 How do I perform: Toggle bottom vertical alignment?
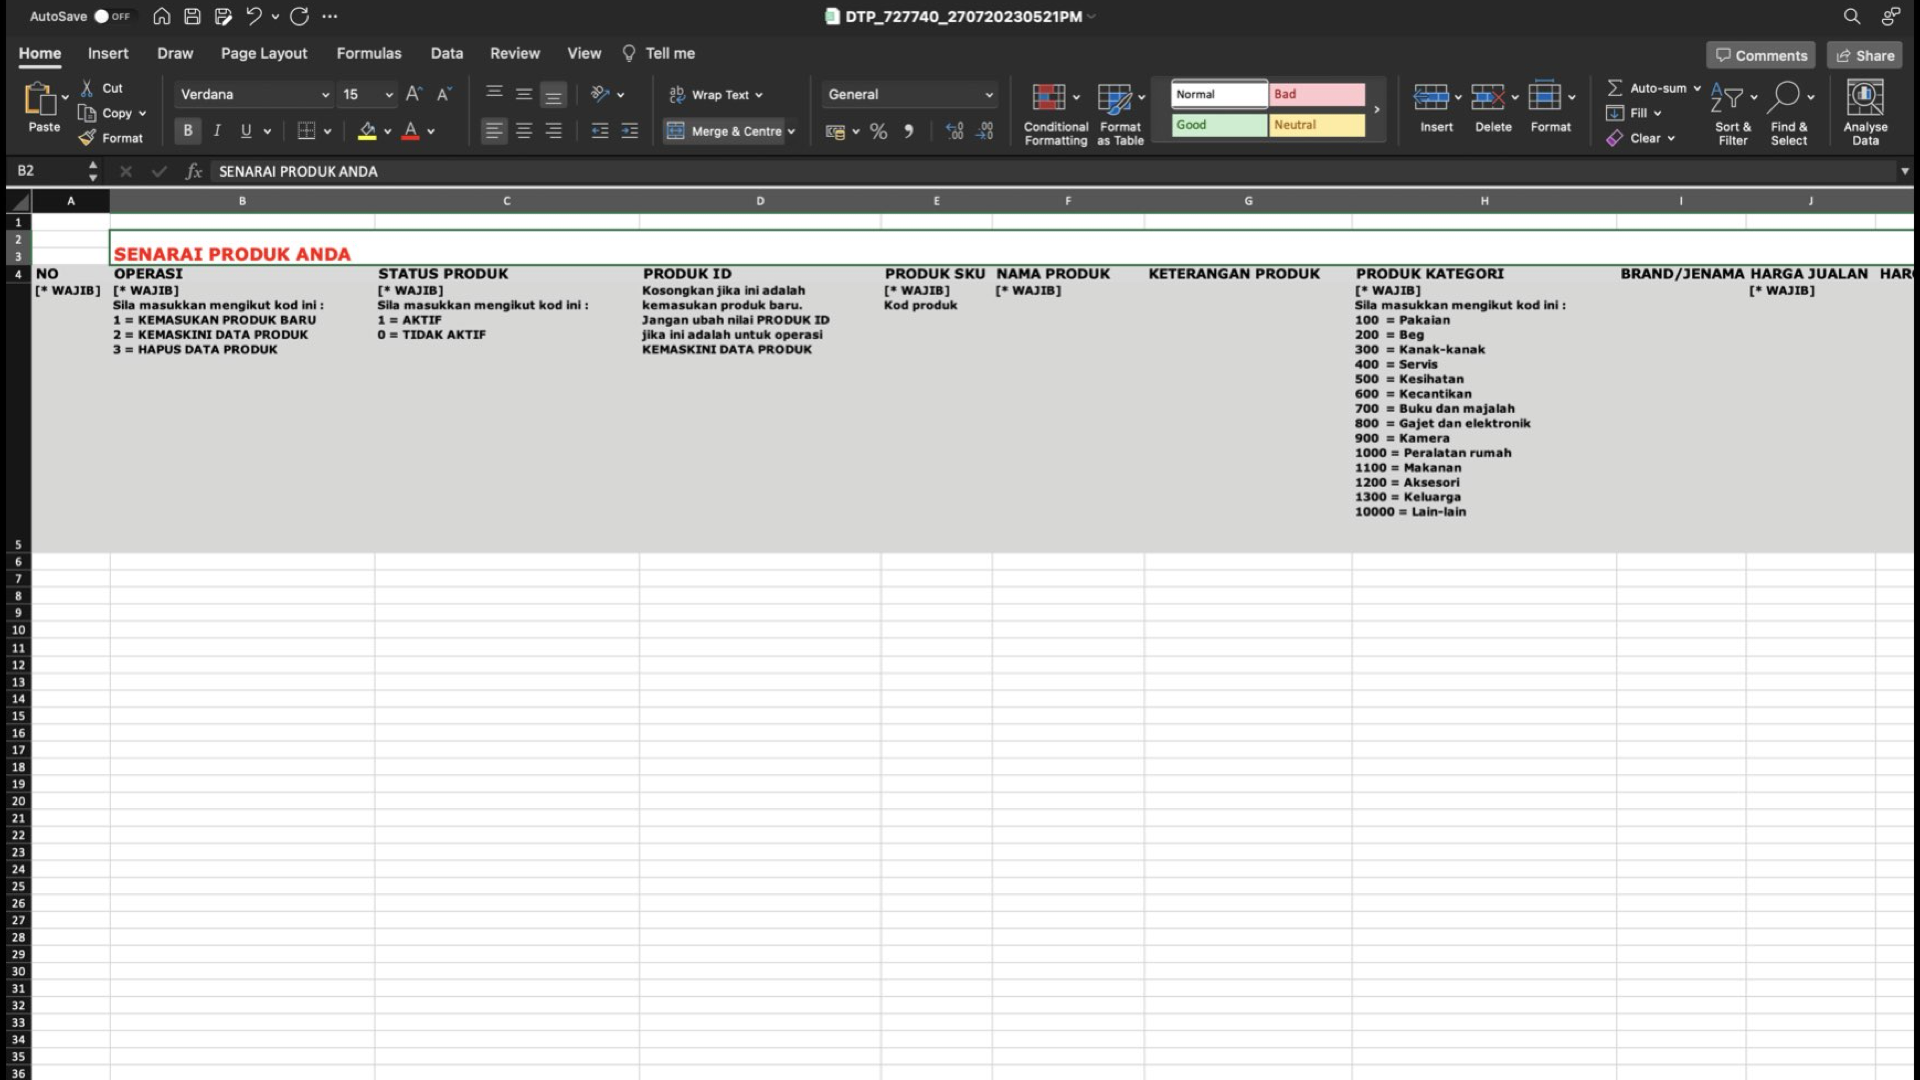(553, 94)
